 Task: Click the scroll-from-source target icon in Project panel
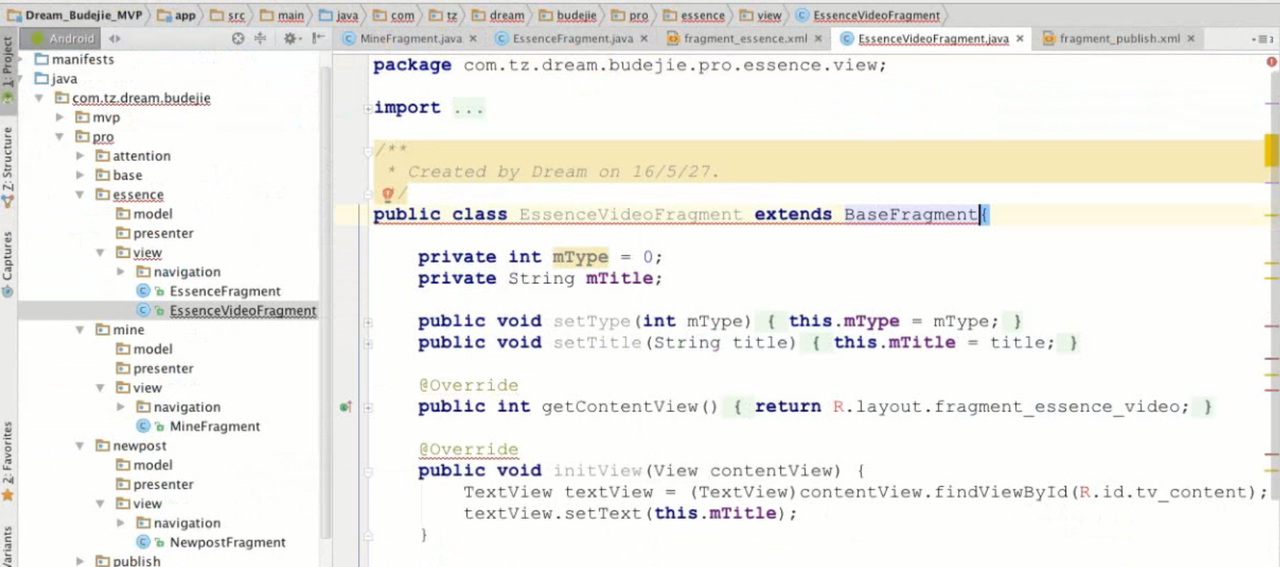tap(238, 39)
